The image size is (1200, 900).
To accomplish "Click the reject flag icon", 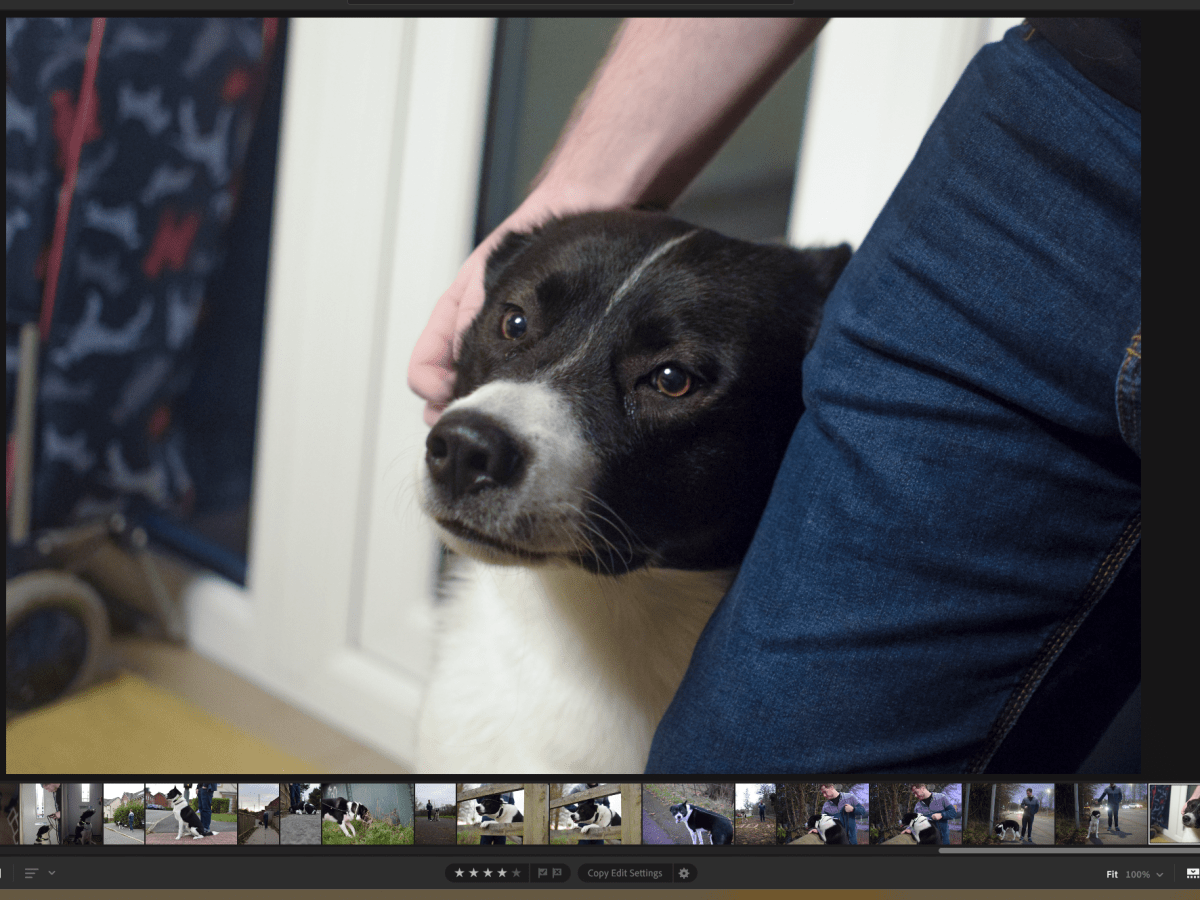I will (x=555, y=872).
